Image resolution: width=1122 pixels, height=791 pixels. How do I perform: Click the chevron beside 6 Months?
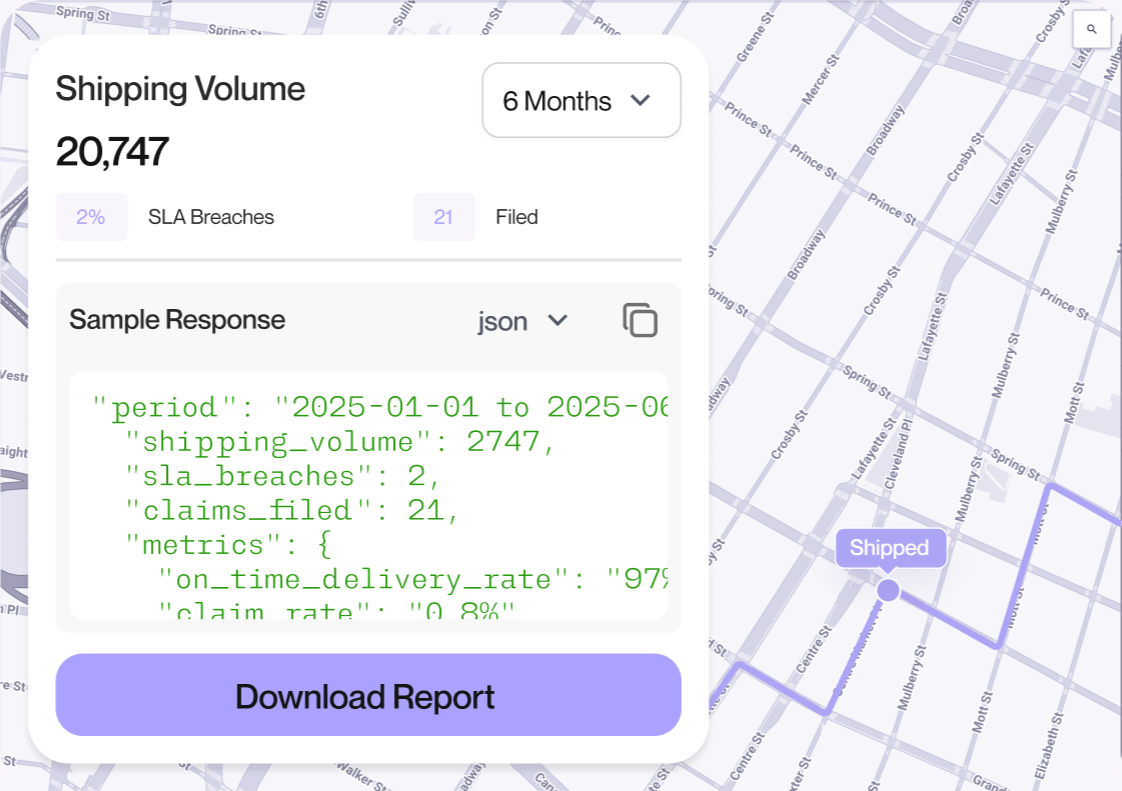coord(640,101)
